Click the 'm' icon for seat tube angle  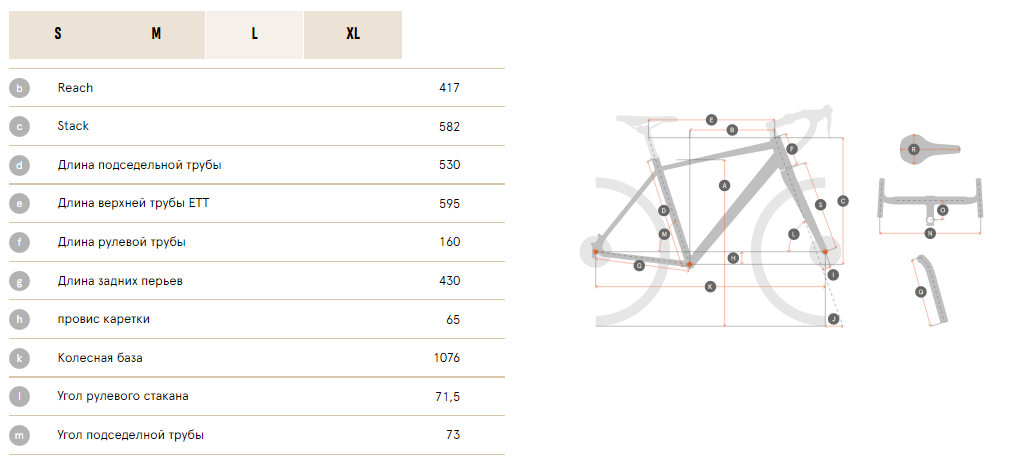coord(19,435)
